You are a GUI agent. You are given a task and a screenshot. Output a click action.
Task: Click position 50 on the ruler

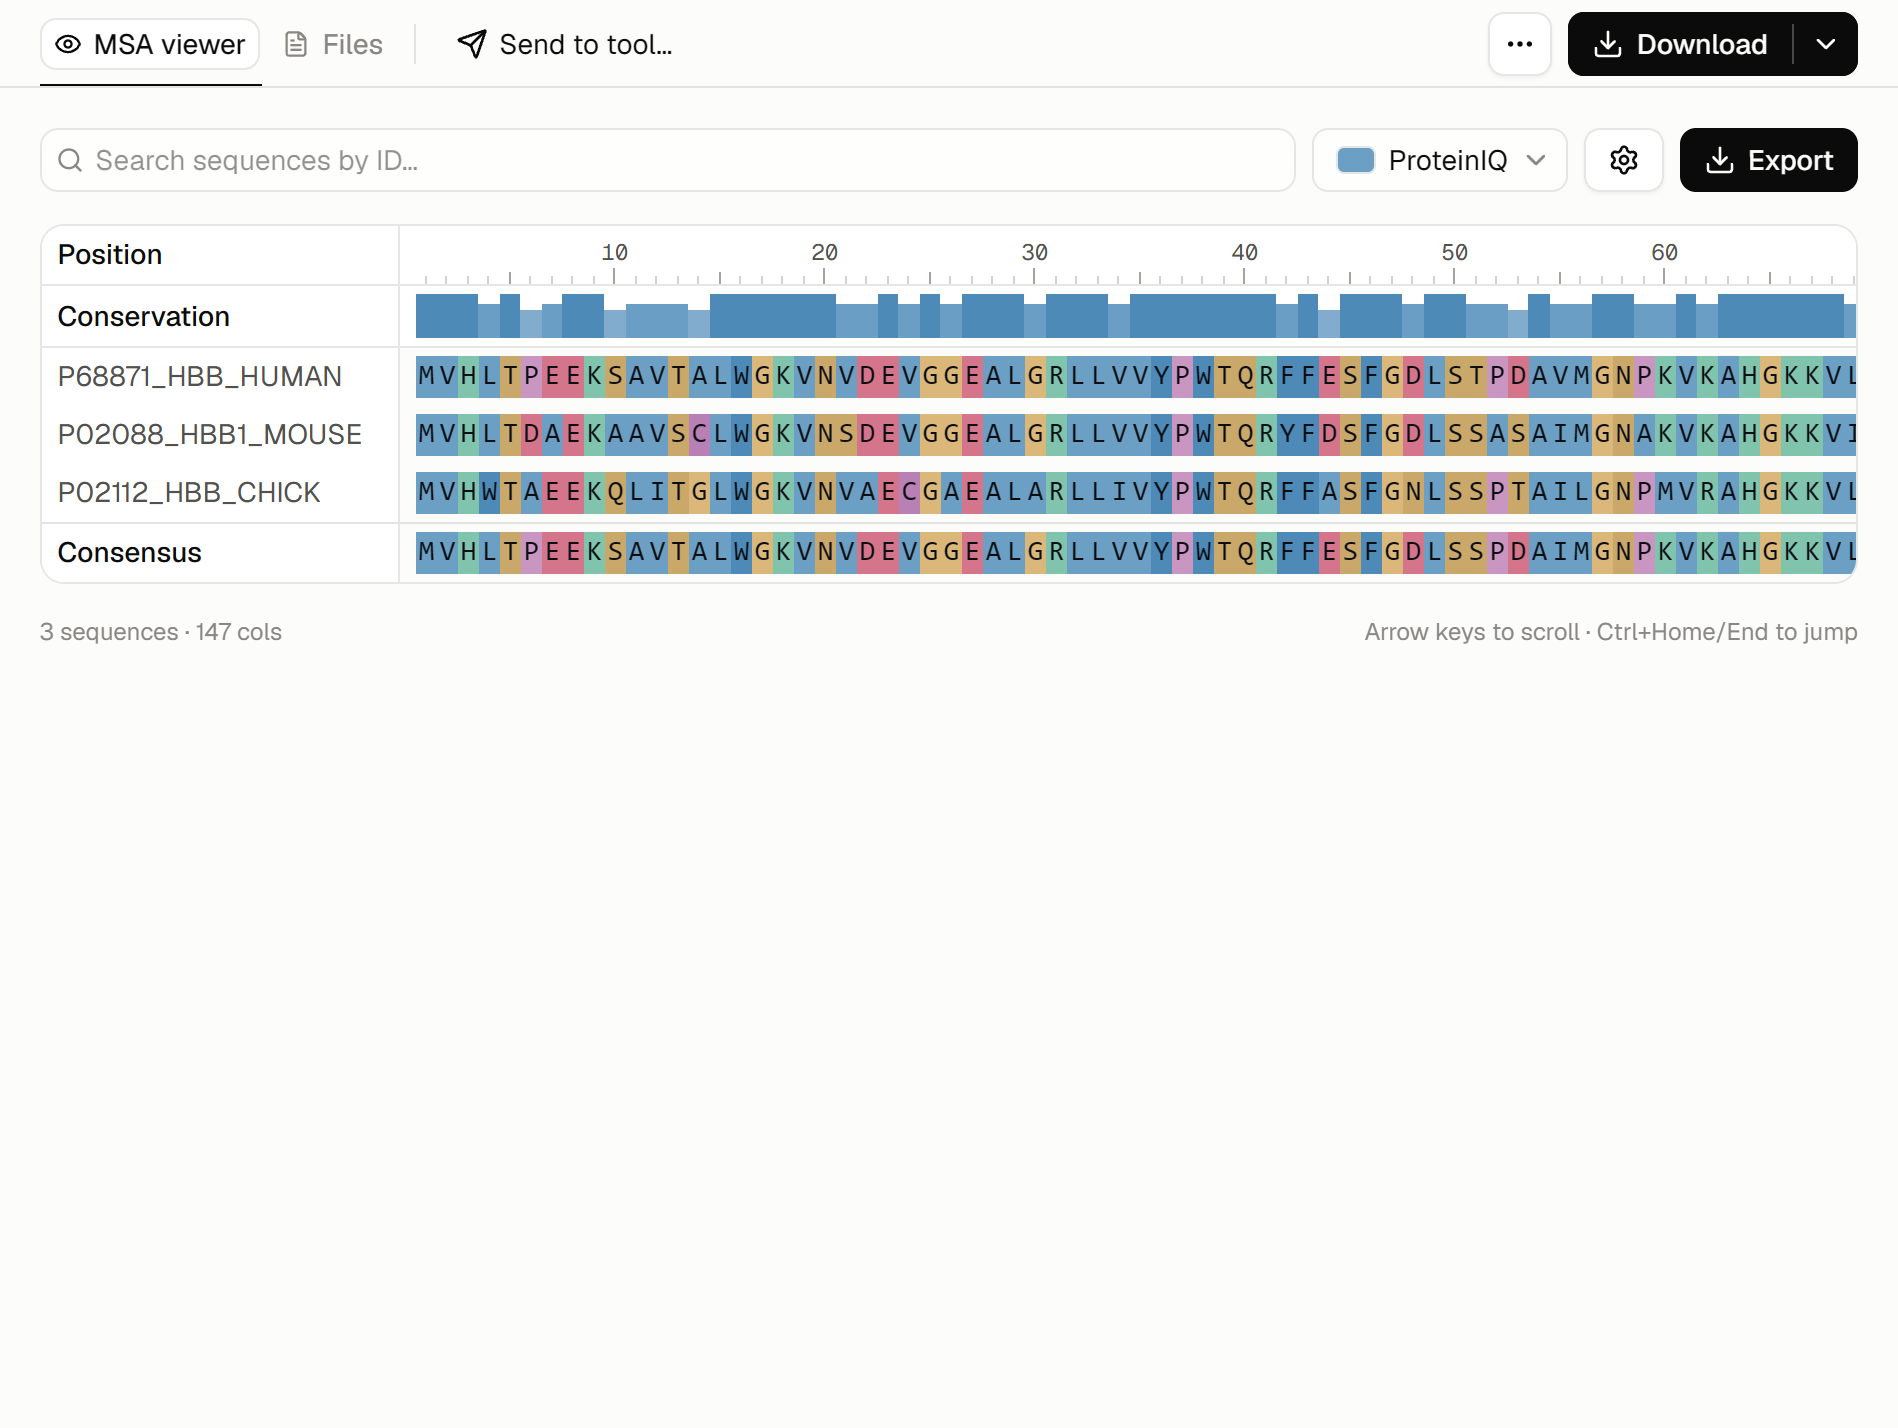tap(1454, 253)
